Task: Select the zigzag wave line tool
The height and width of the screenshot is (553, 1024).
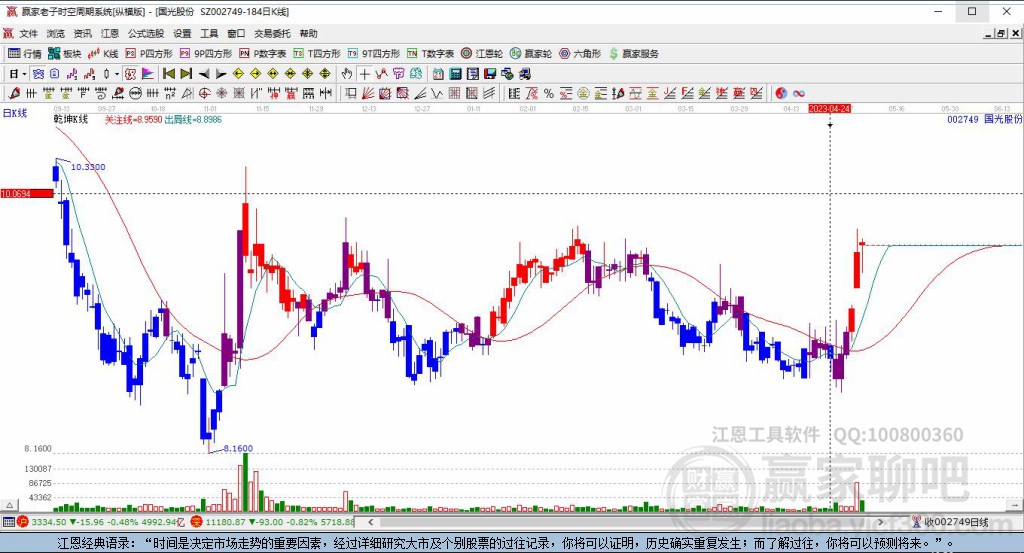Action: tap(436, 93)
